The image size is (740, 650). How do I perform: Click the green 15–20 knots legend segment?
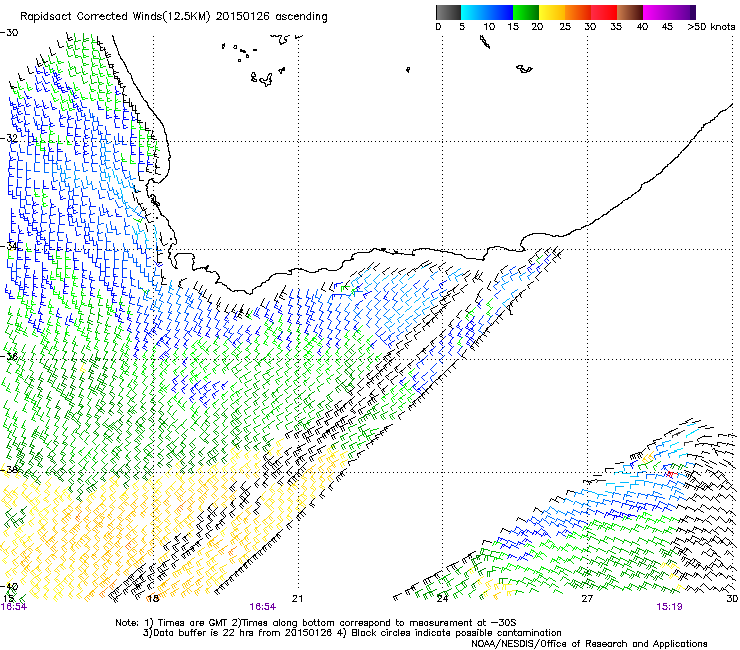(526, 12)
